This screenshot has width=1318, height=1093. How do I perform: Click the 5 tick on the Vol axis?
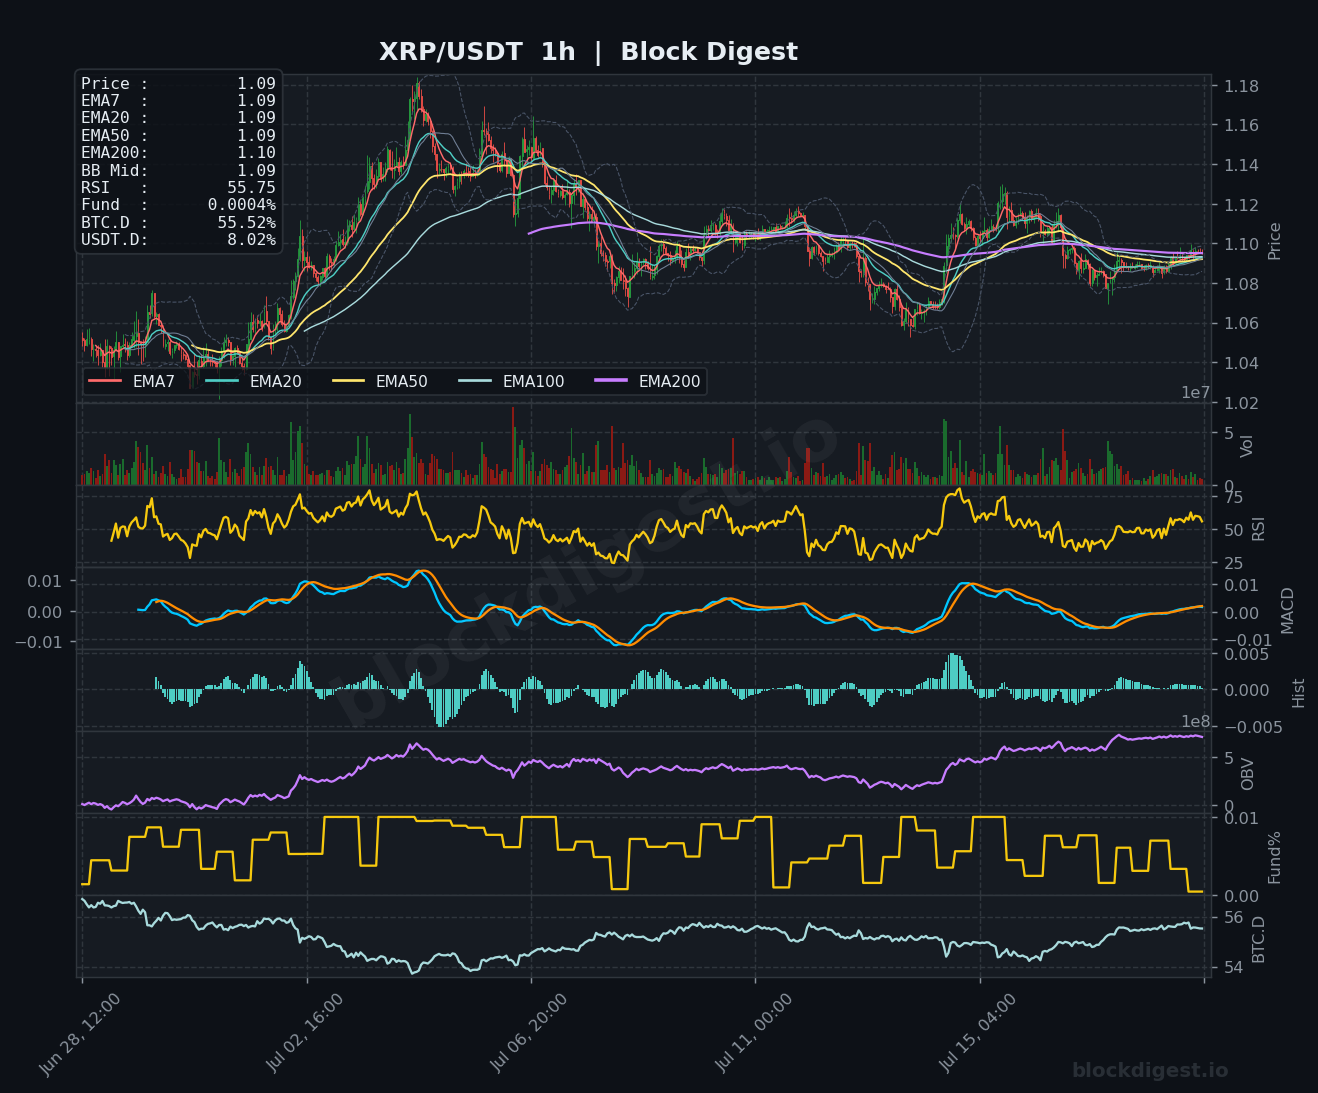pyautogui.click(x=1229, y=433)
